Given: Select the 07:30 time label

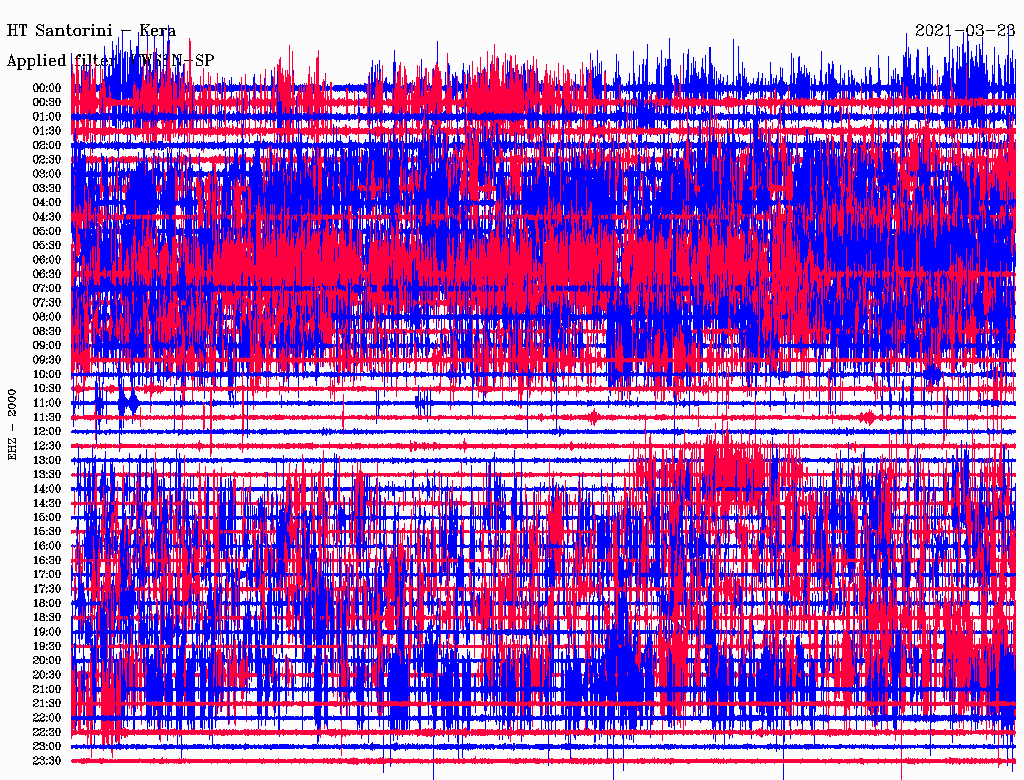Looking at the screenshot, I should (x=47, y=303).
